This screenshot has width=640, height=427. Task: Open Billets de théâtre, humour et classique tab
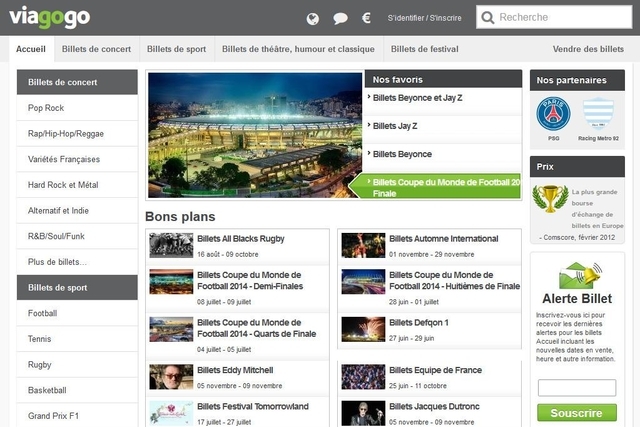click(298, 49)
